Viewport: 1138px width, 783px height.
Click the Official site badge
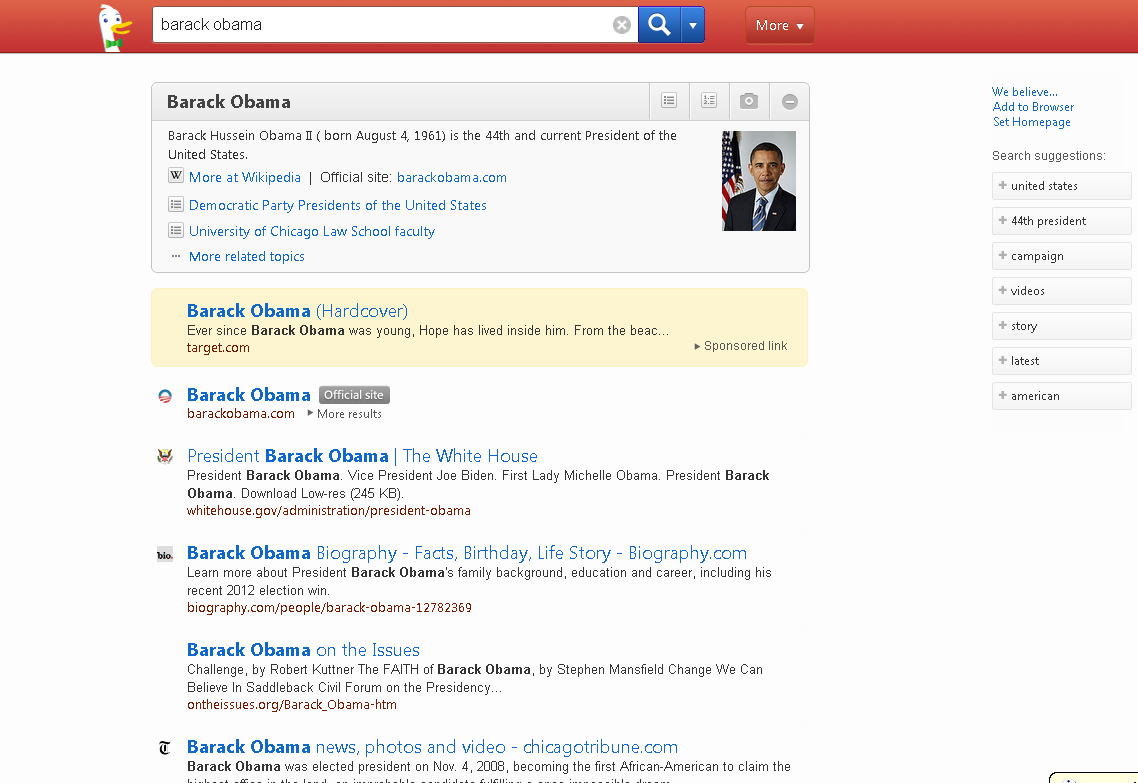point(354,395)
